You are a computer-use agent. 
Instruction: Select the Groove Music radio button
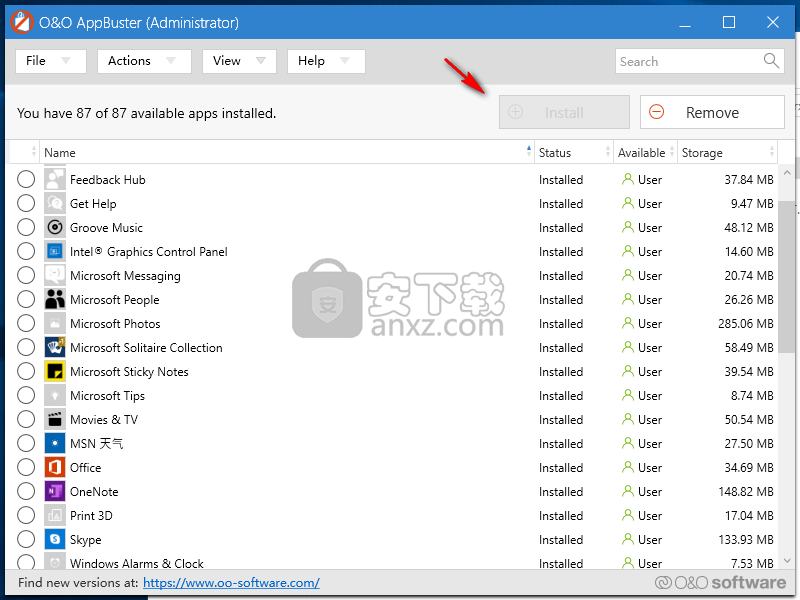click(x=26, y=227)
